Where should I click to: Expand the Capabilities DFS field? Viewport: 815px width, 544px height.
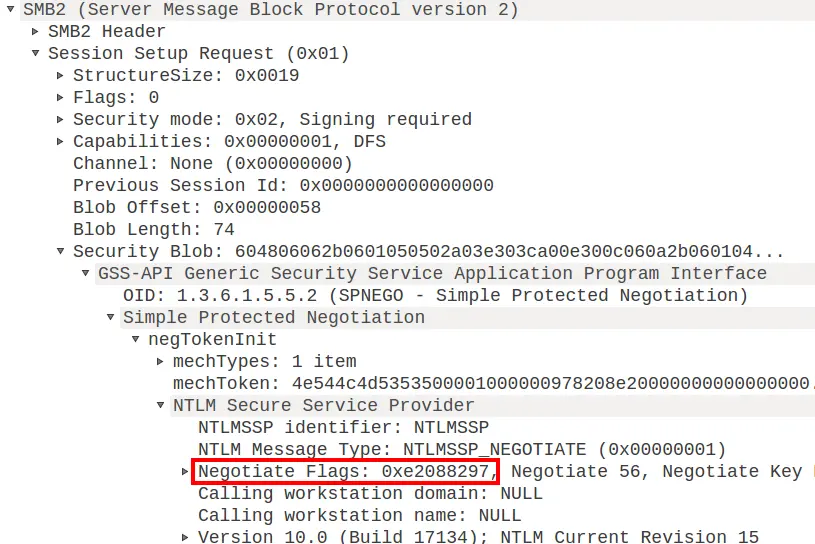pos(61,142)
